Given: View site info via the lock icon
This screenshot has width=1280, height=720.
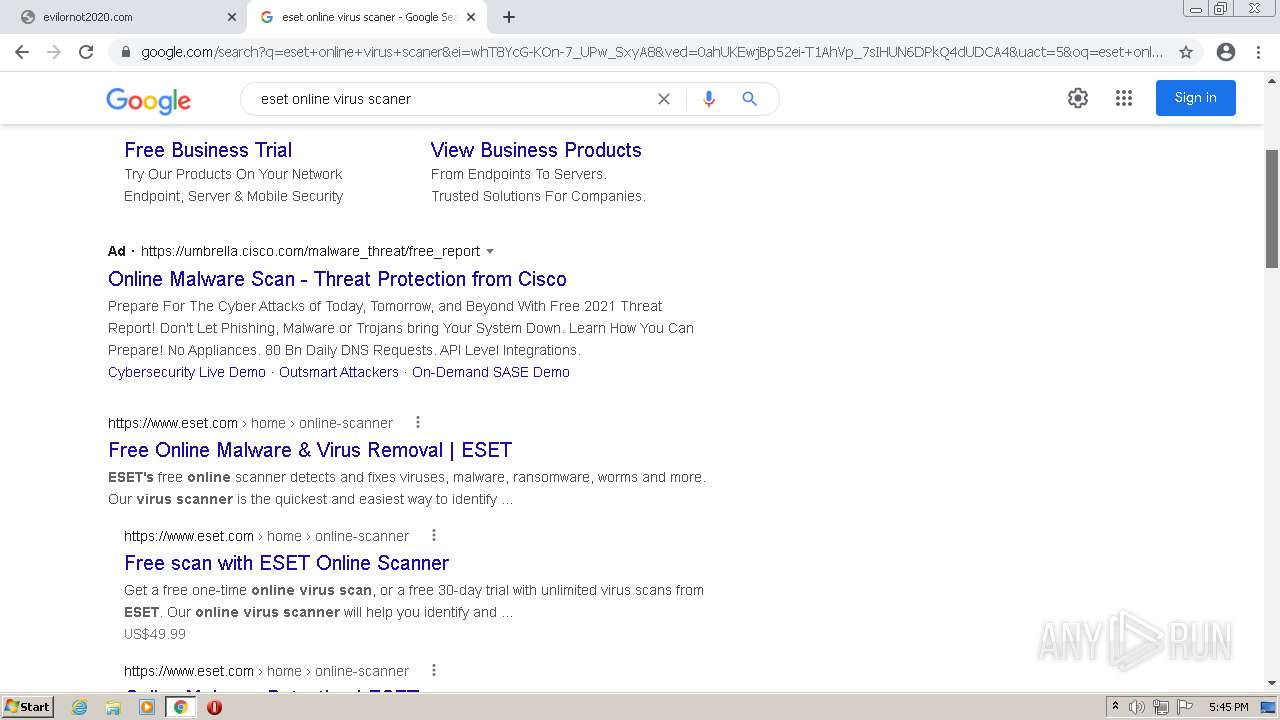Looking at the screenshot, I should 126,52.
